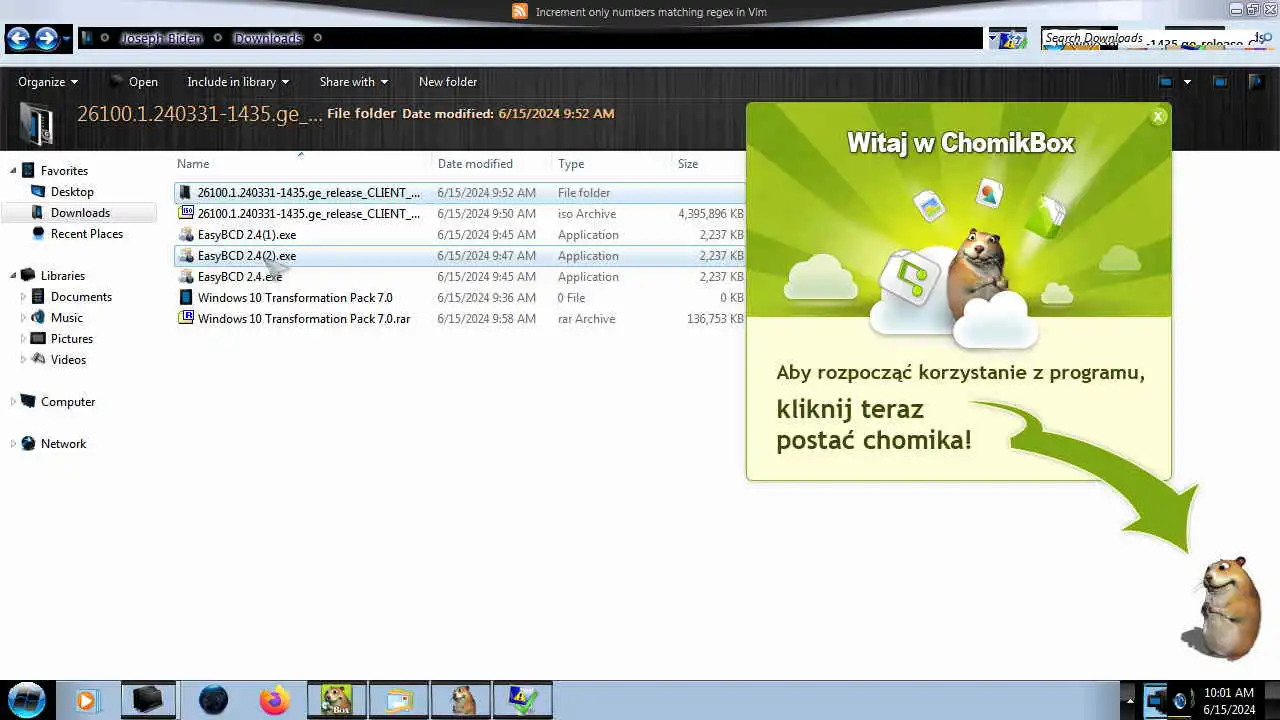Go forward with the Forward arrow button
Viewport: 1280px width, 720px height.
(x=46, y=39)
